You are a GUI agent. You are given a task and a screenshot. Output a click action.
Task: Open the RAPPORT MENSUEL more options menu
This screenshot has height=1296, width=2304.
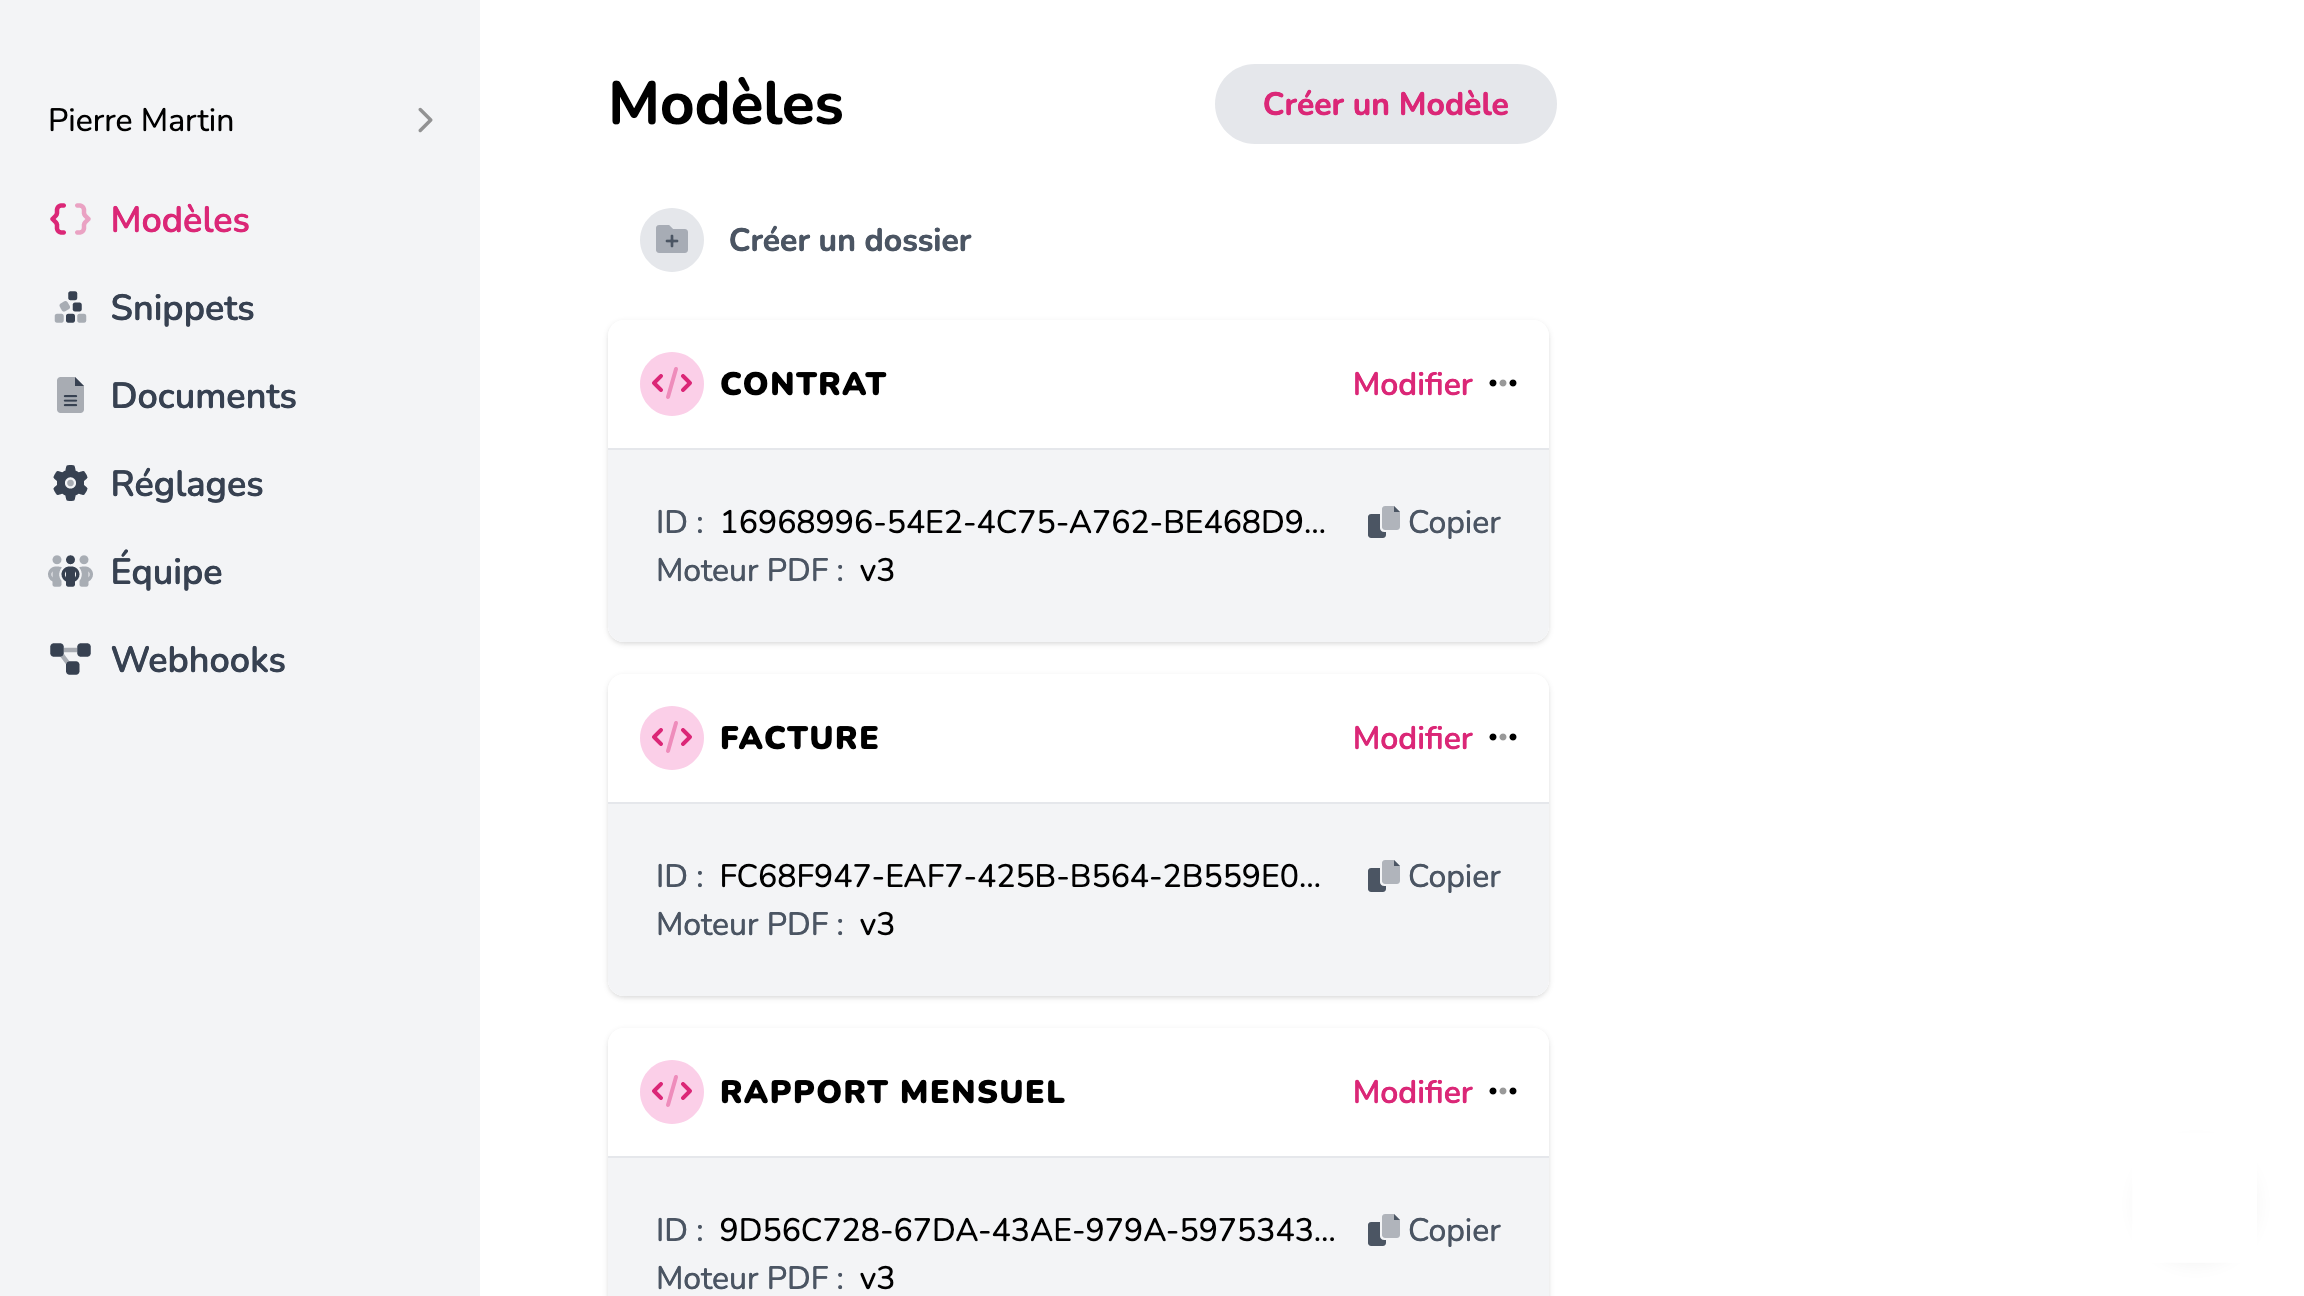(x=1503, y=1092)
